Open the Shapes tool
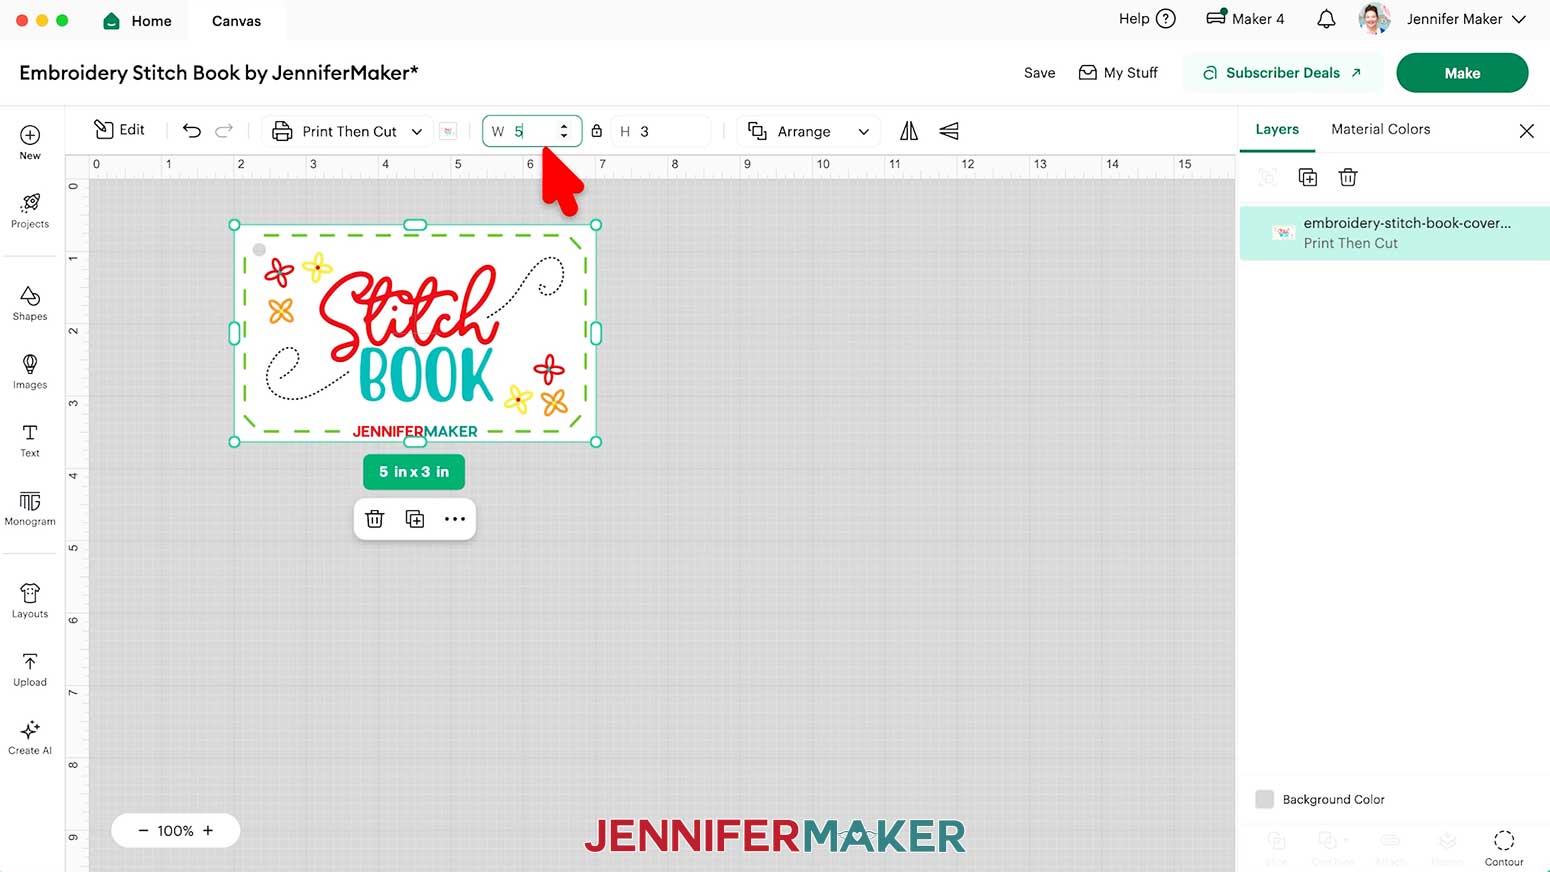 click(x=30, y=303)
